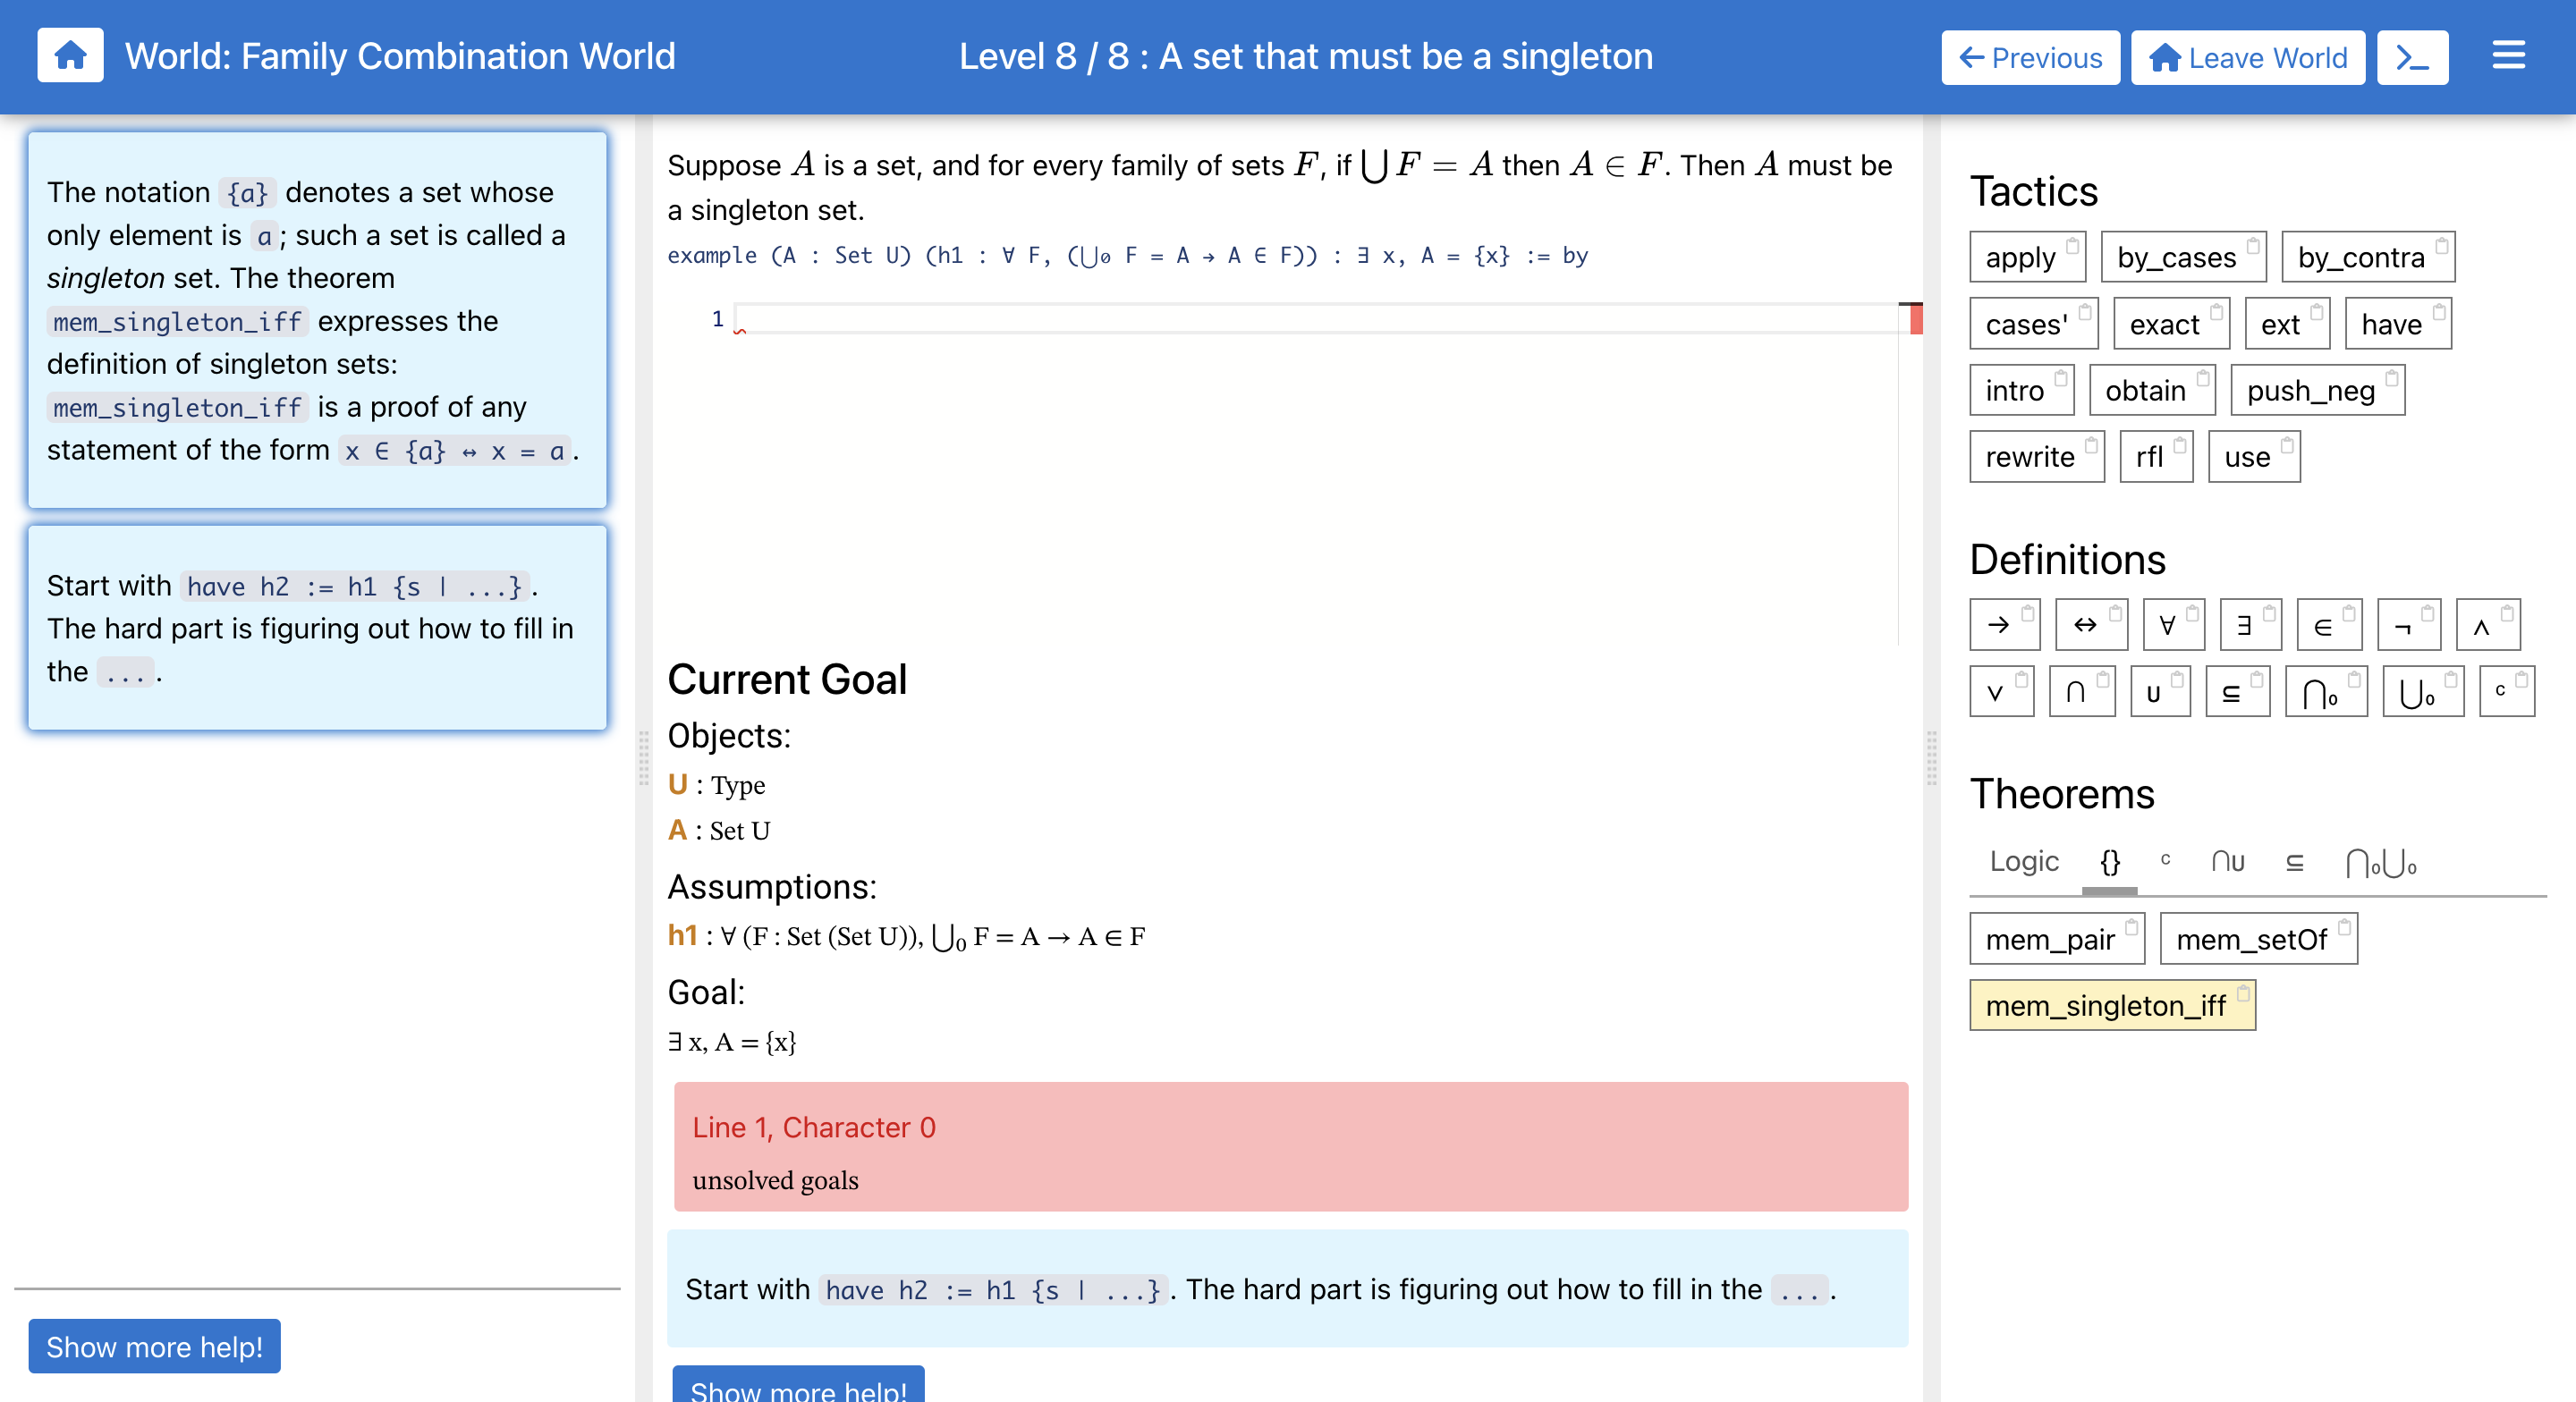2576x1402 pixels.
Task: Select the ∩∪ theorems tab
Action: (x=2228, y=862)
